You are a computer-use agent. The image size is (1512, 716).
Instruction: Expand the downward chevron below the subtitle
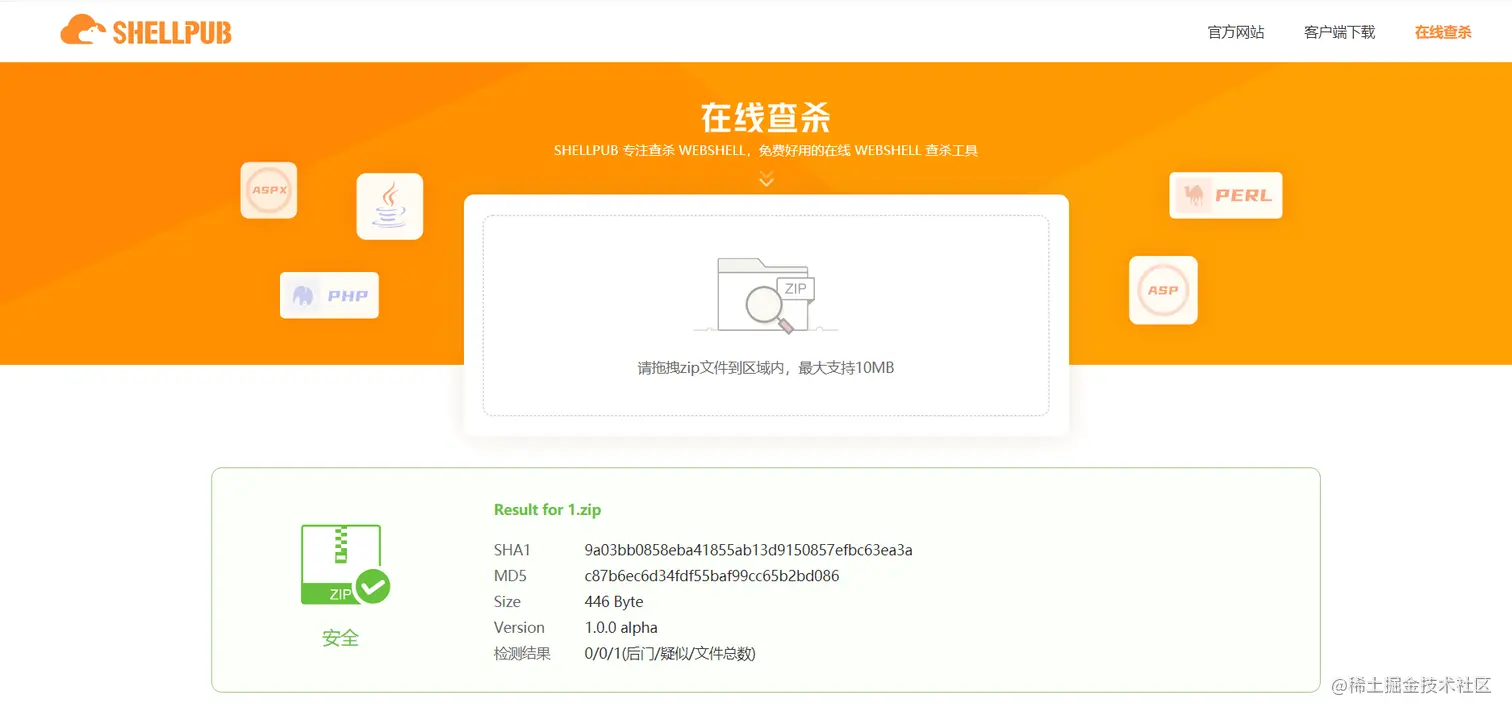click(766, 178)
